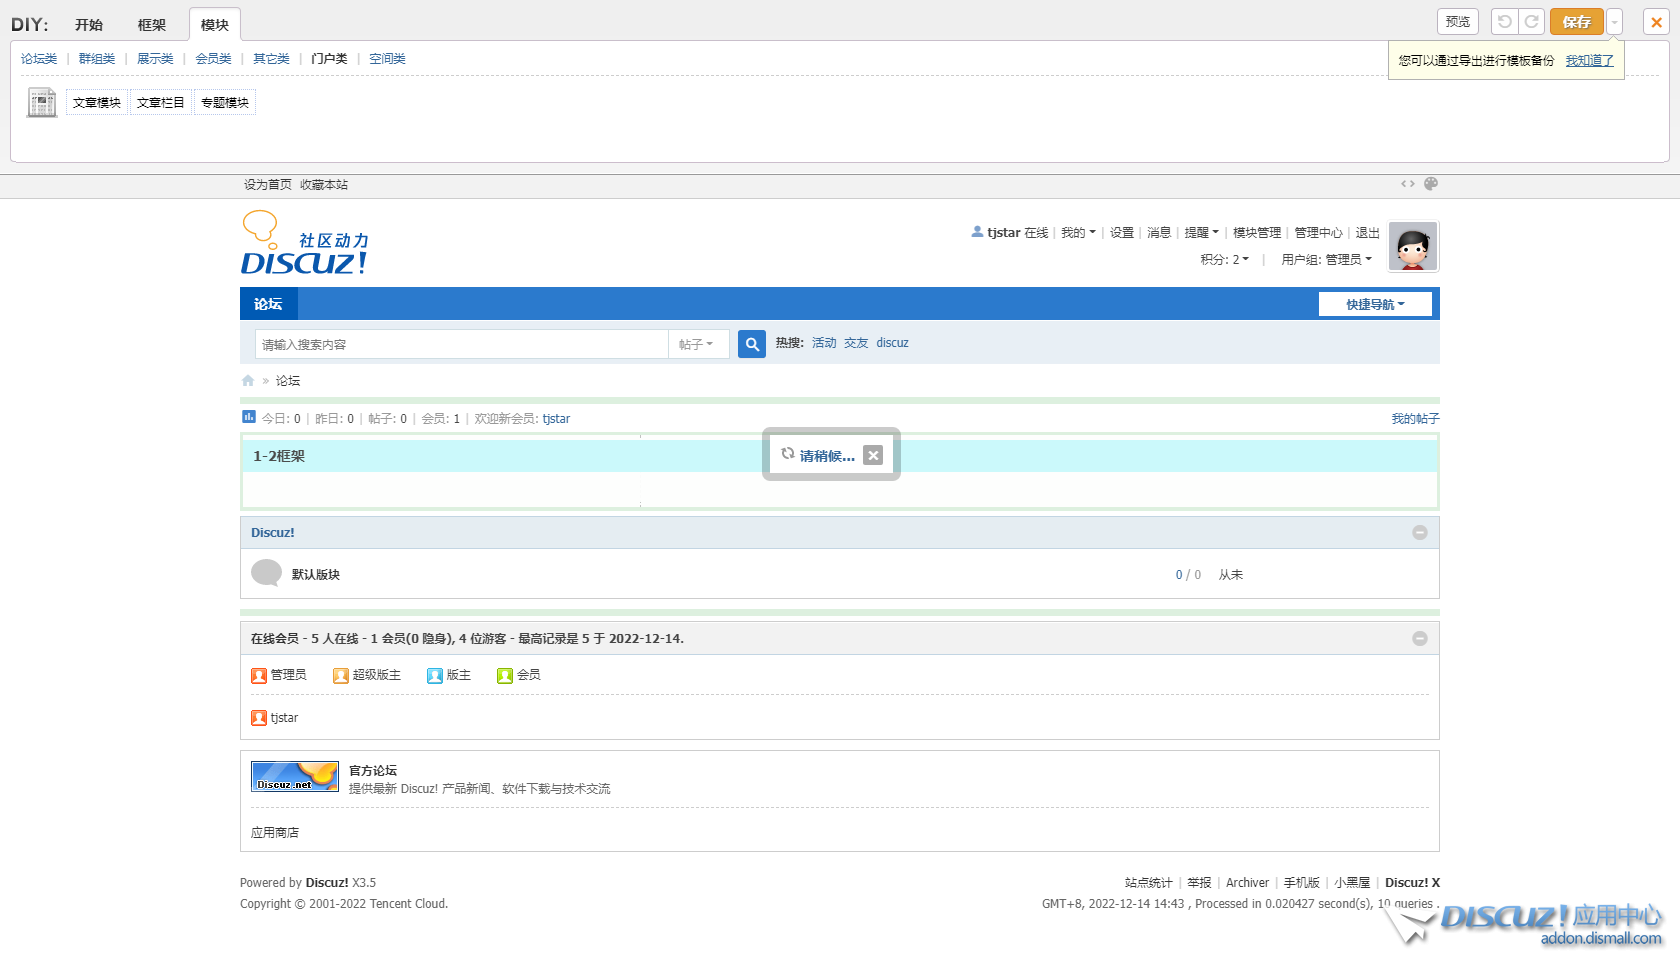Switch to the 框架 tab
The image size is (1680, 964).
(x=151, y=24)
